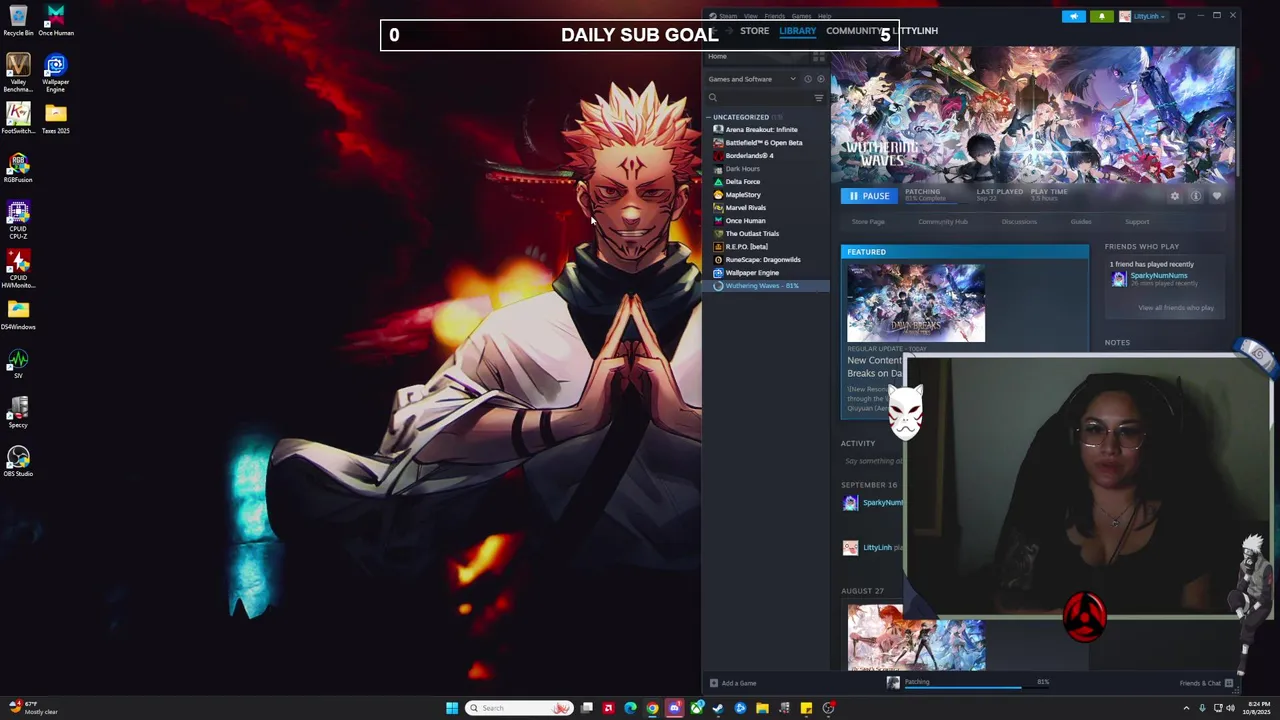1280x720 pixels.
Task: Open the Taxes 2025 desktop folder
Action: (56, 118)
